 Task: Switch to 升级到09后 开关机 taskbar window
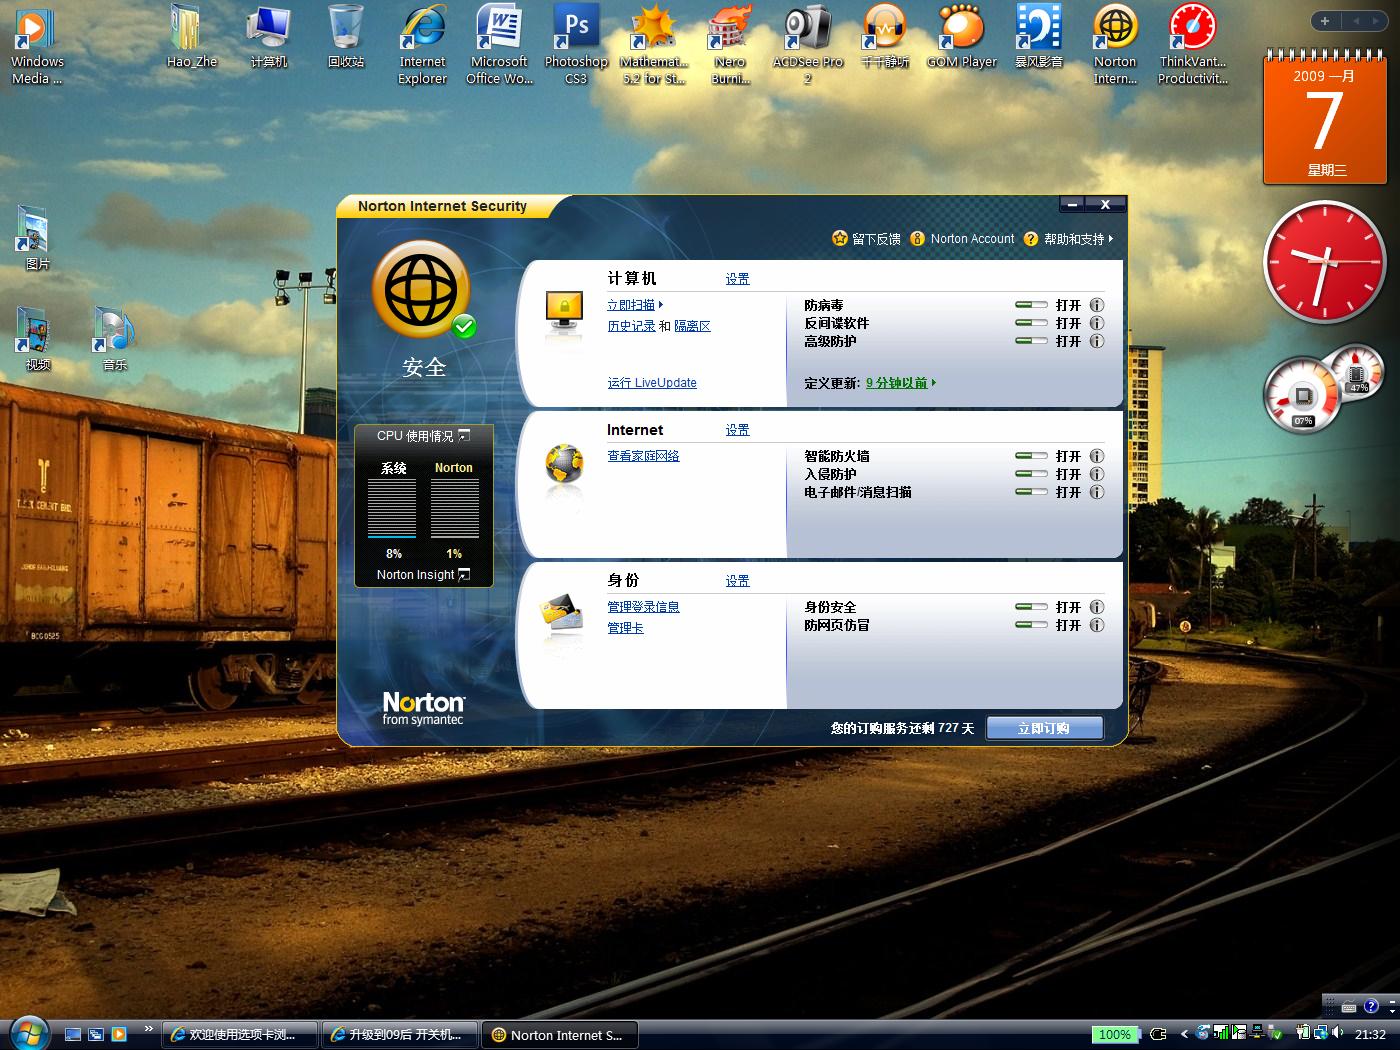(400, 1035)
